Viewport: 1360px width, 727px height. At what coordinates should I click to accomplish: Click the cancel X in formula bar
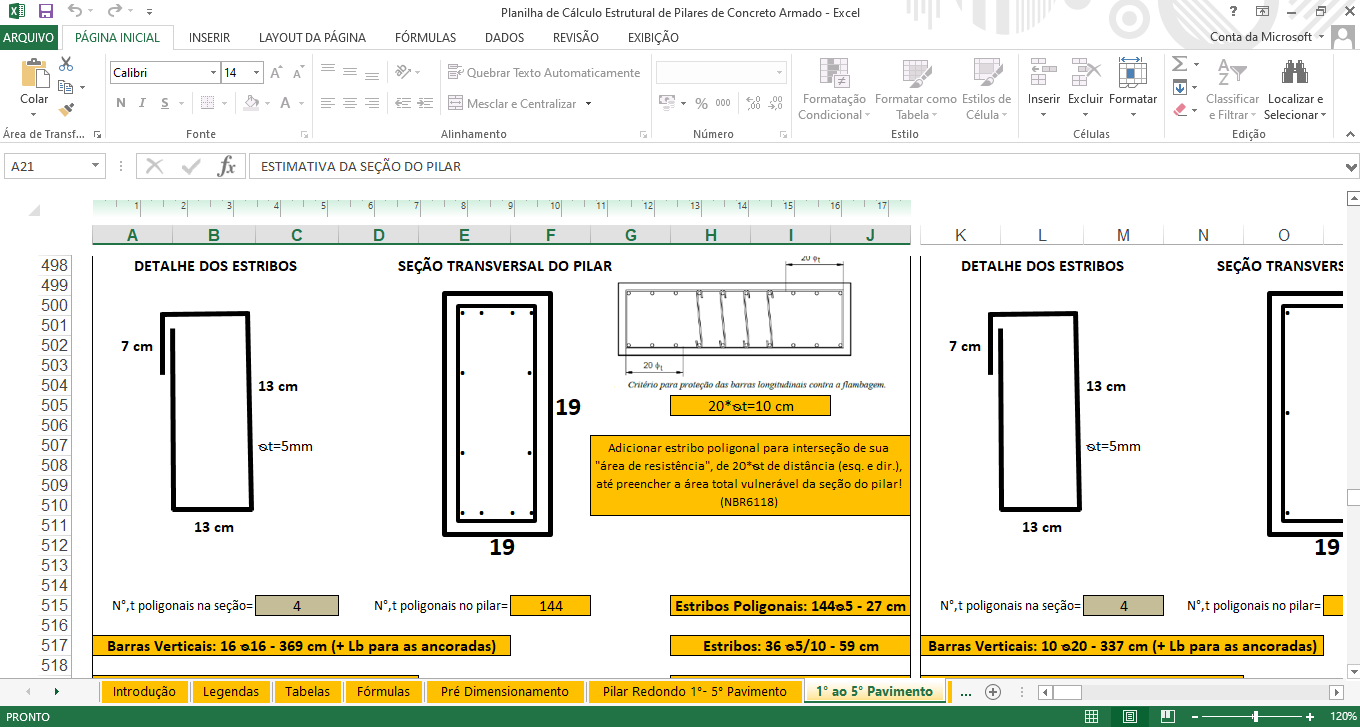(154, 166)
